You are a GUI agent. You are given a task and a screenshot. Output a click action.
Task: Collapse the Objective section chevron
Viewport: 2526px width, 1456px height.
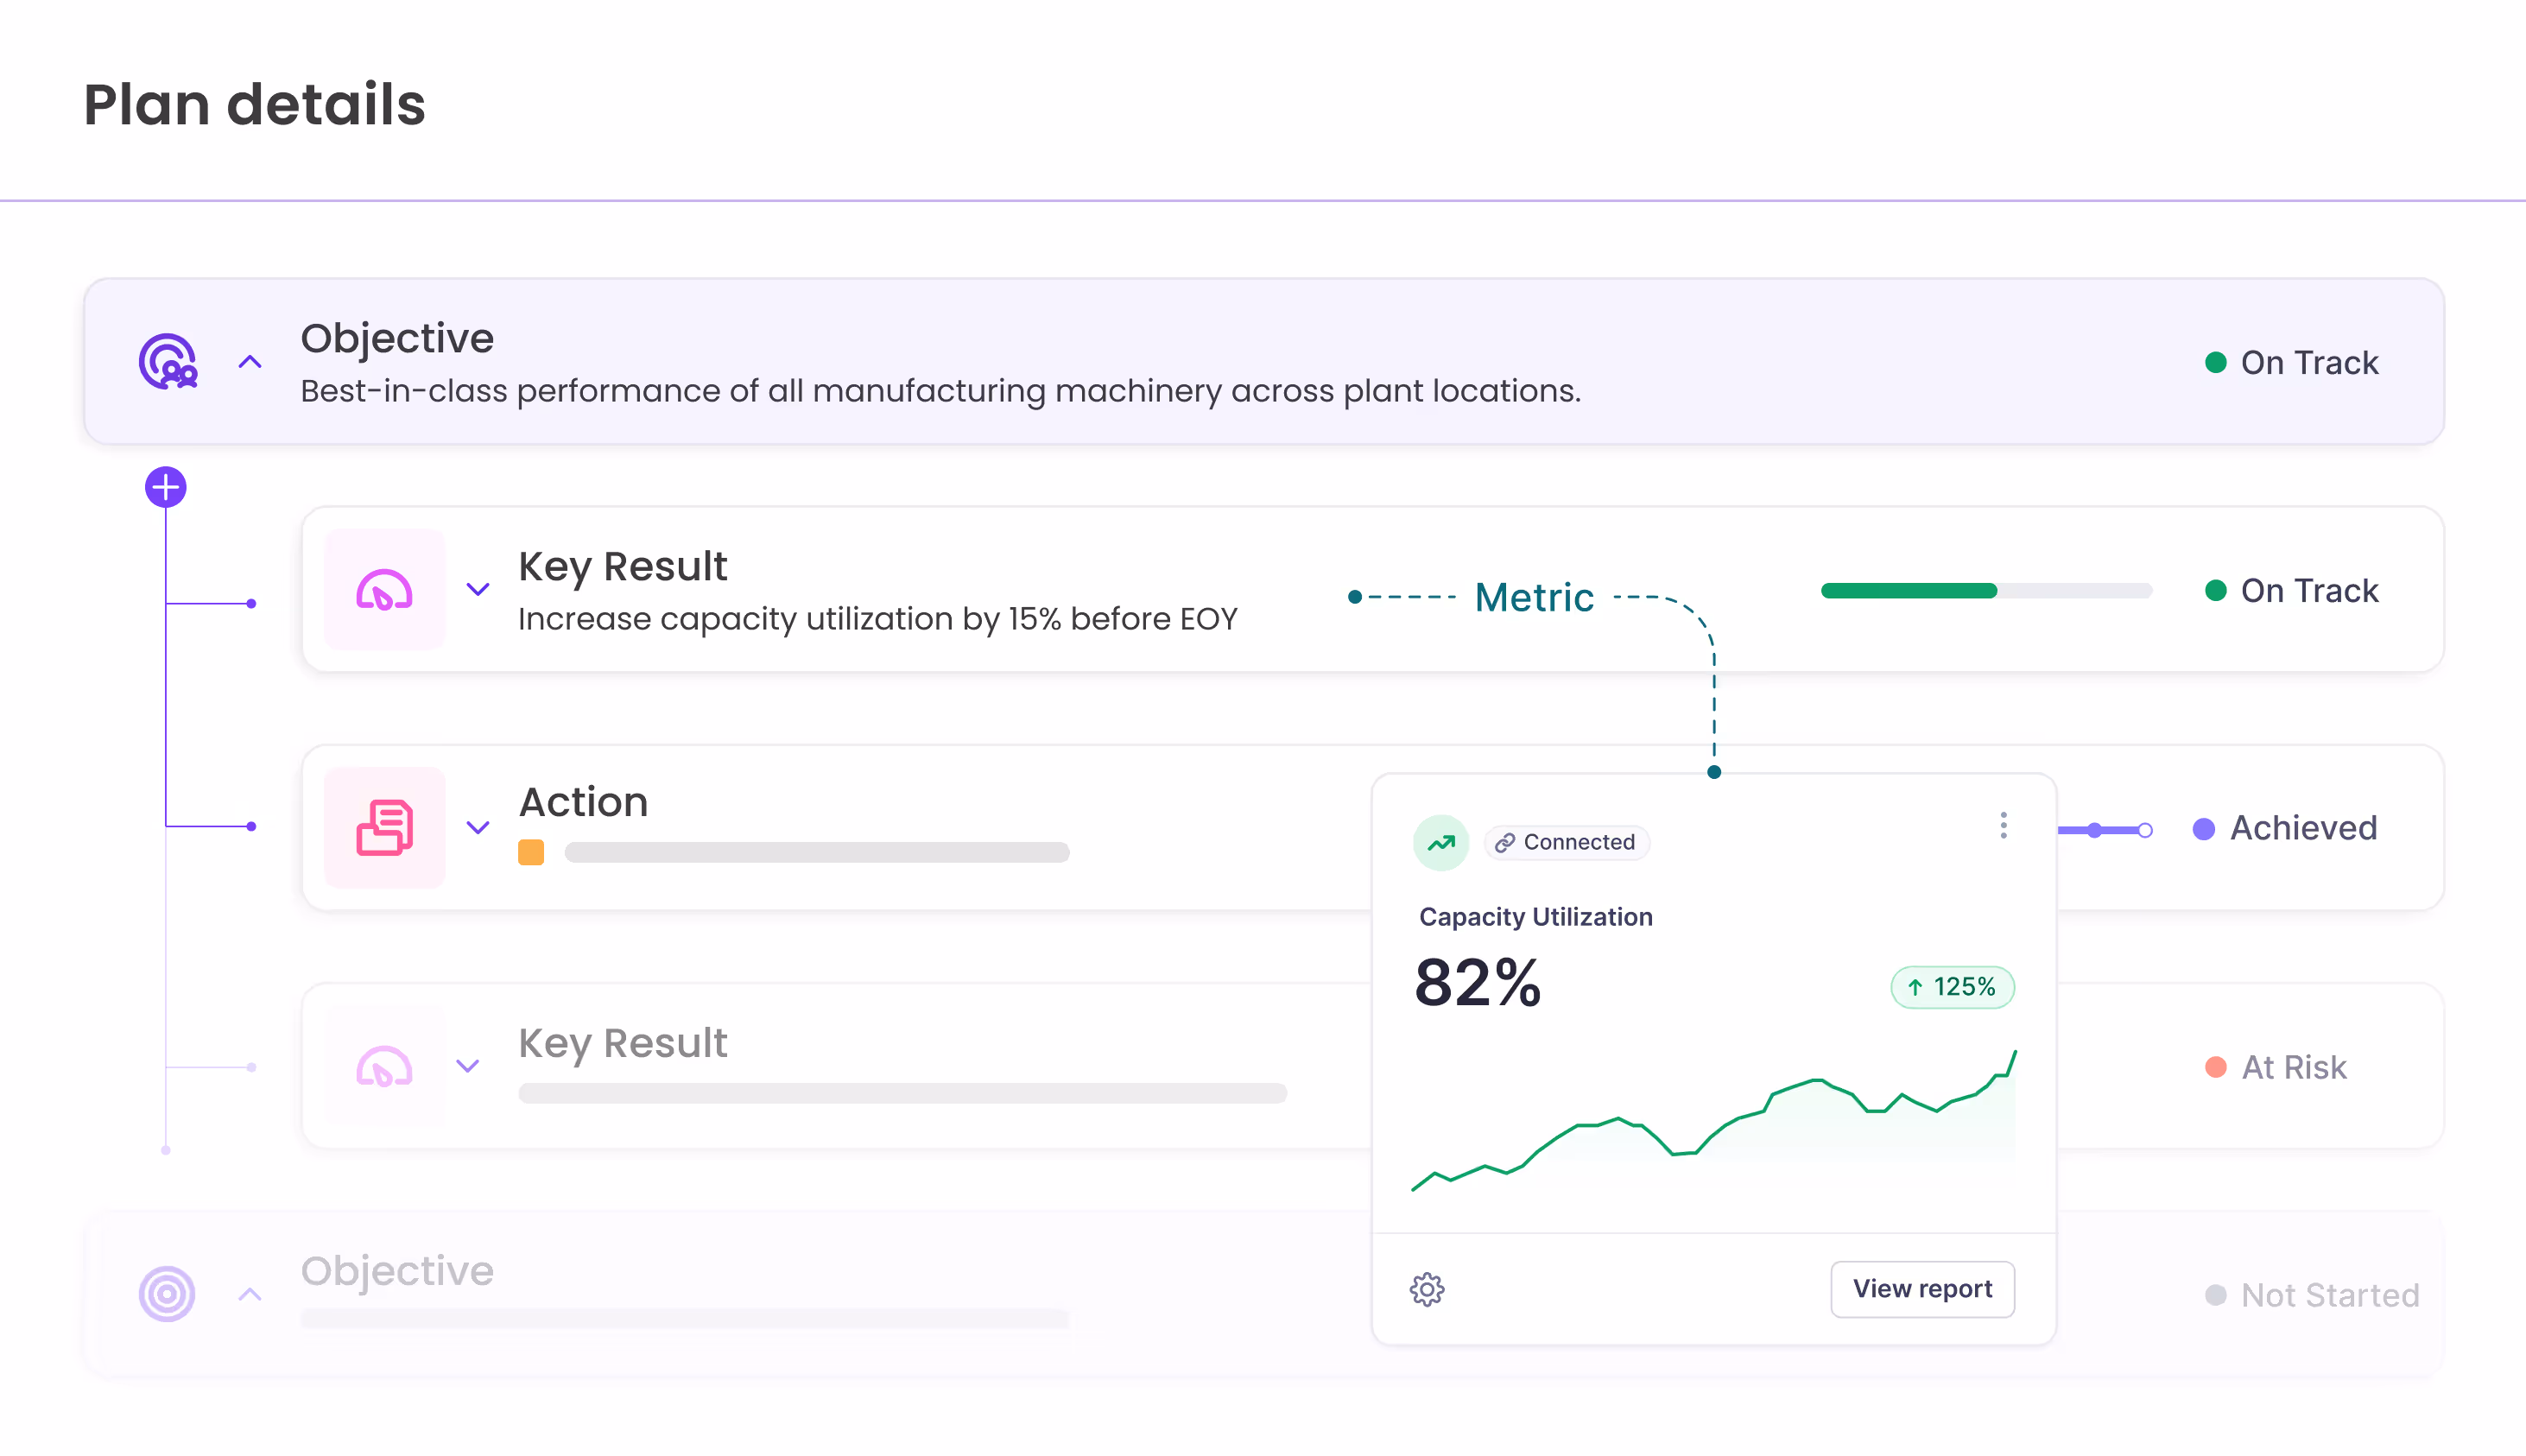click(248, 361)
